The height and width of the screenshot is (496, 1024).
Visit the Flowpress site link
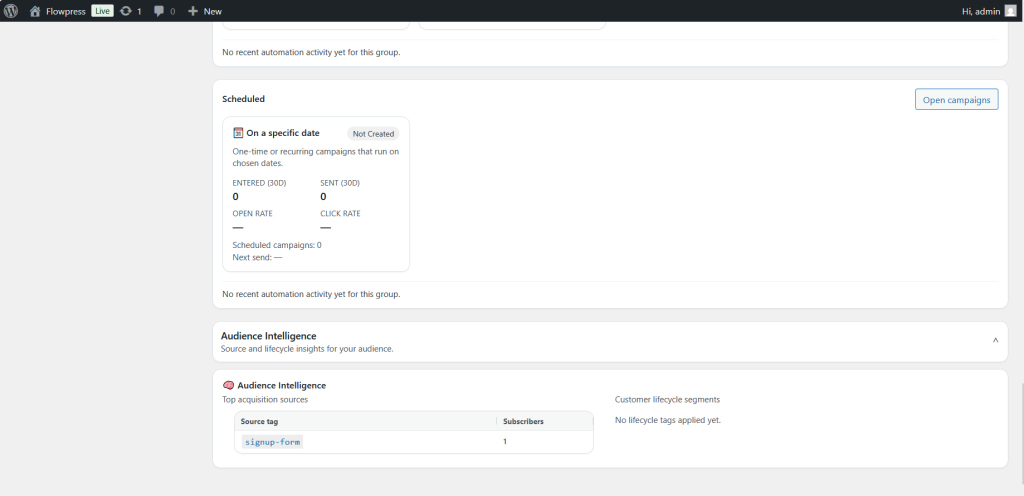[x=65, y=11]
